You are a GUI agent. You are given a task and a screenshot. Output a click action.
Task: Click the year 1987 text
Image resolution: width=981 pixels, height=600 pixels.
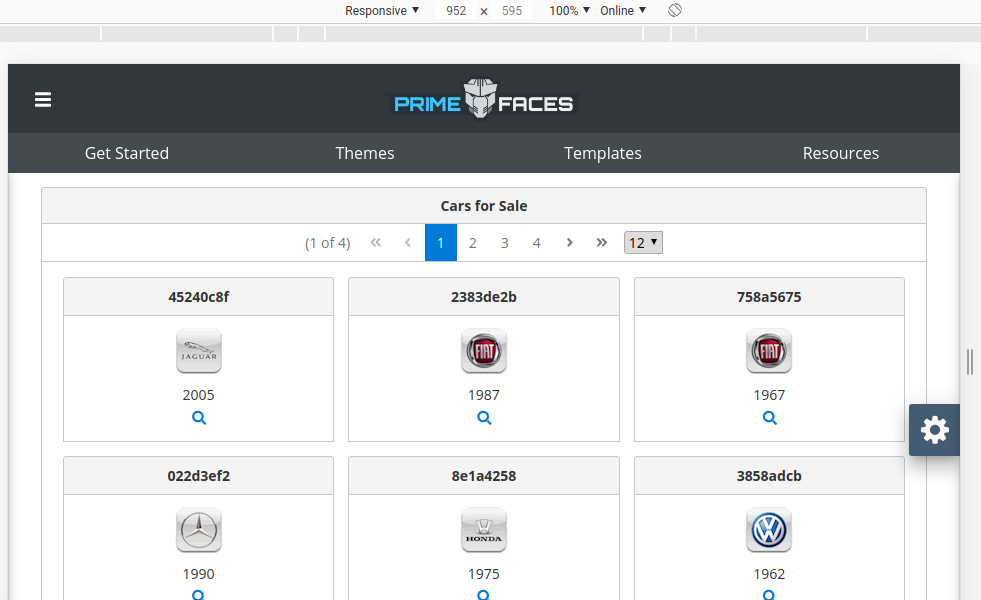(484, 395)
